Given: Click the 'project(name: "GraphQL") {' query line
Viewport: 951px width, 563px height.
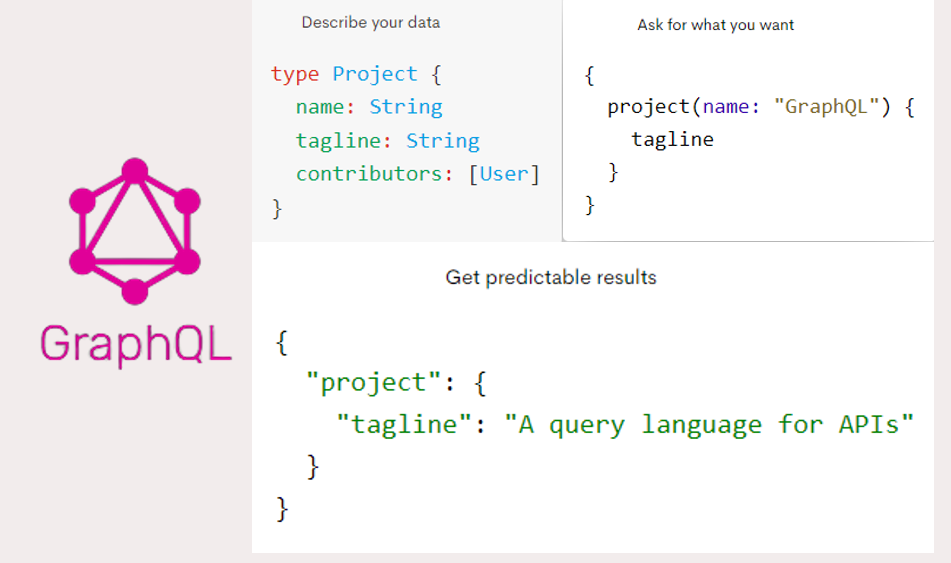Looking at the screenshot, I should coord(761,107).
